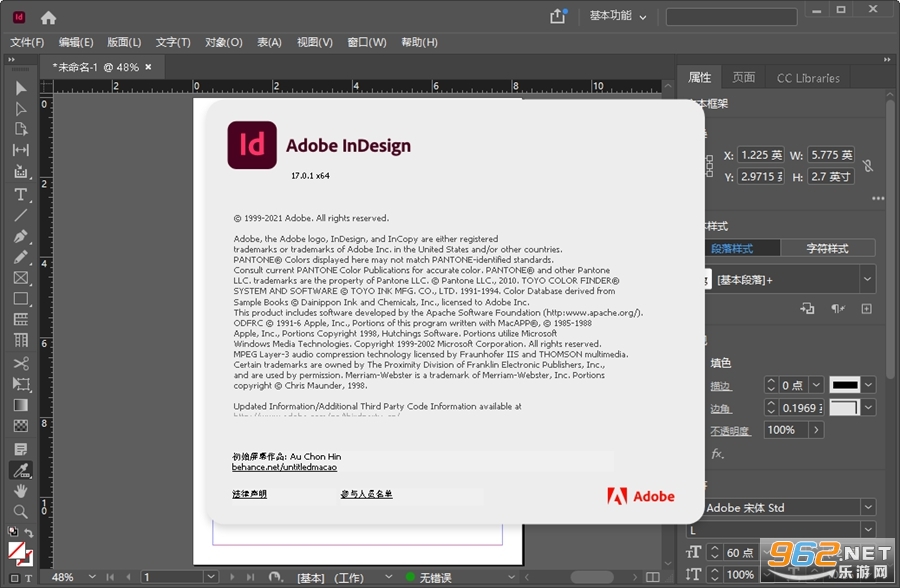Image resolution: width=900 pixels, height=588 pixels.
Task: Select the Gradient Swatch tool
Action: (x=21, y=405)
